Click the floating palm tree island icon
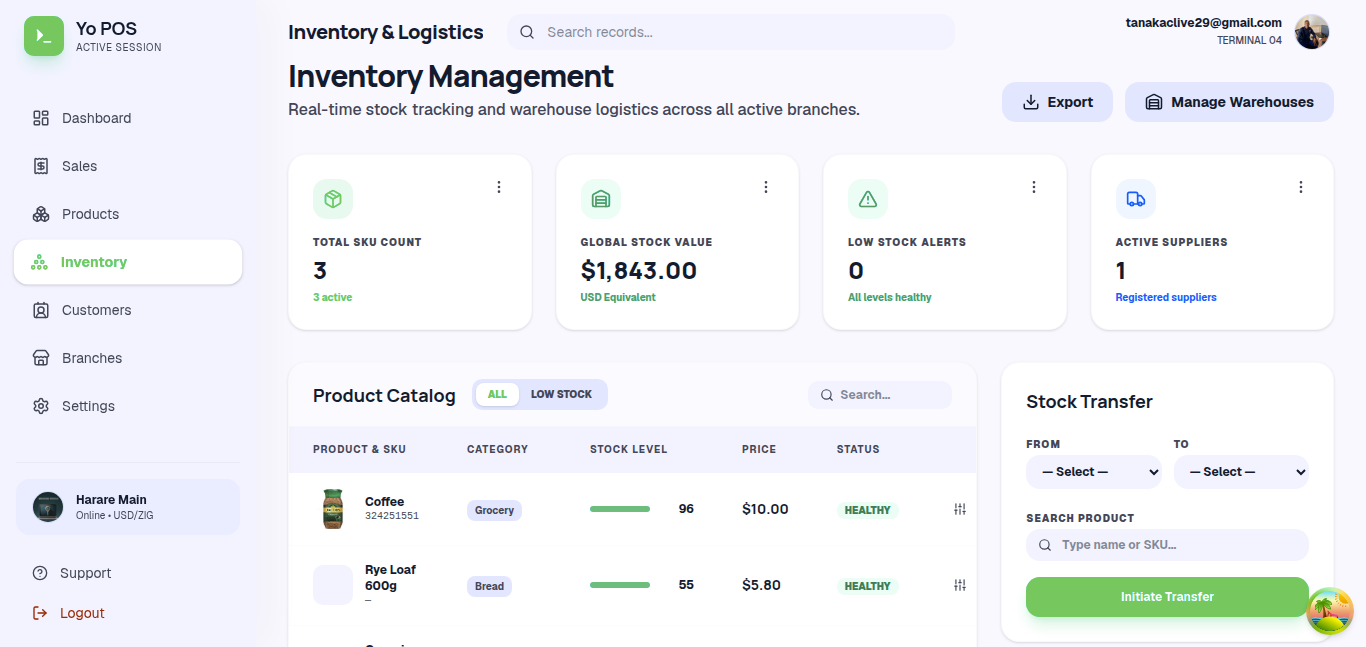Screen dimensions: 1366x647 click(1330, 611)
